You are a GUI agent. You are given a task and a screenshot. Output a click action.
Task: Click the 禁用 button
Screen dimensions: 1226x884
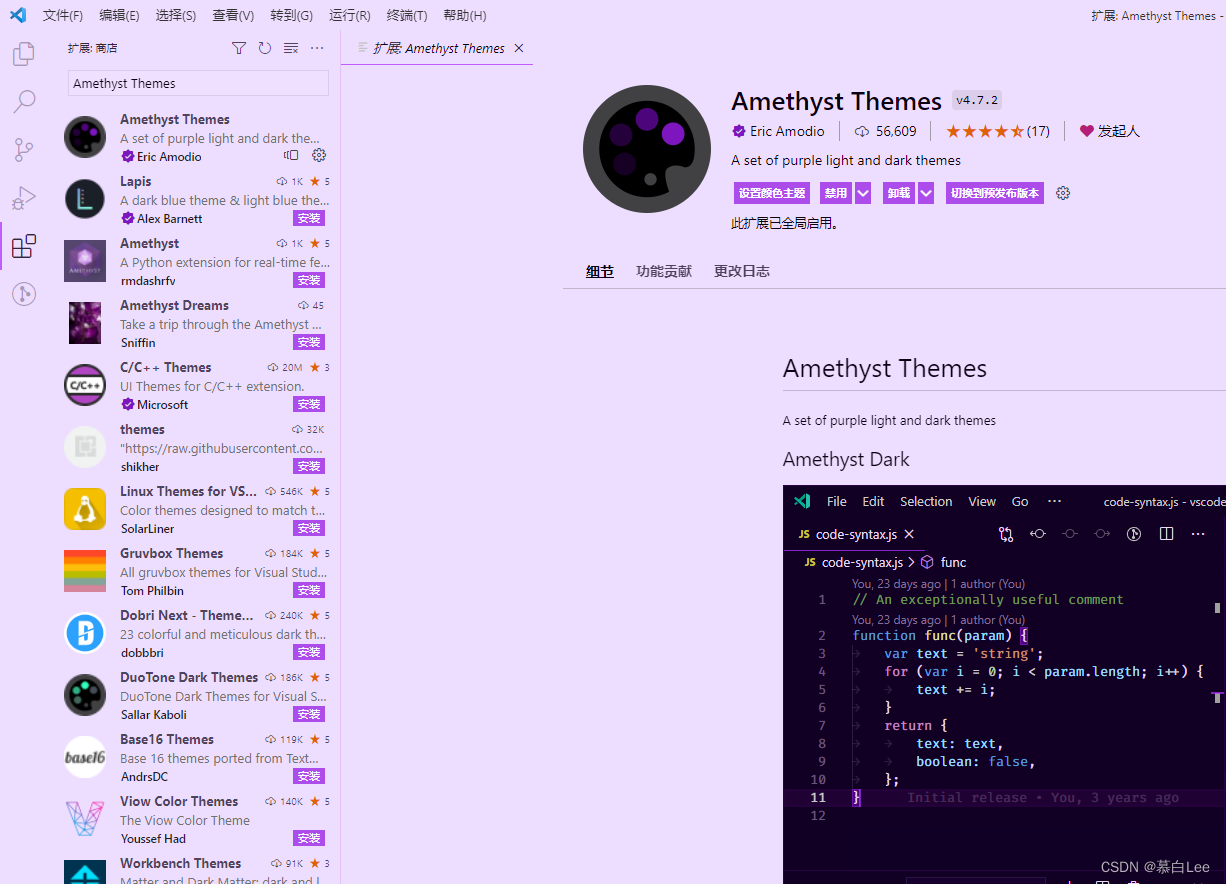[836, 193]
